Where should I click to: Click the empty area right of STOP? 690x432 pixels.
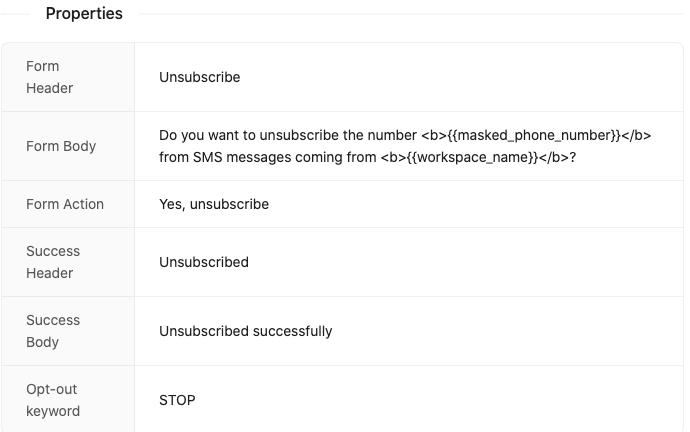coord(439,400)
